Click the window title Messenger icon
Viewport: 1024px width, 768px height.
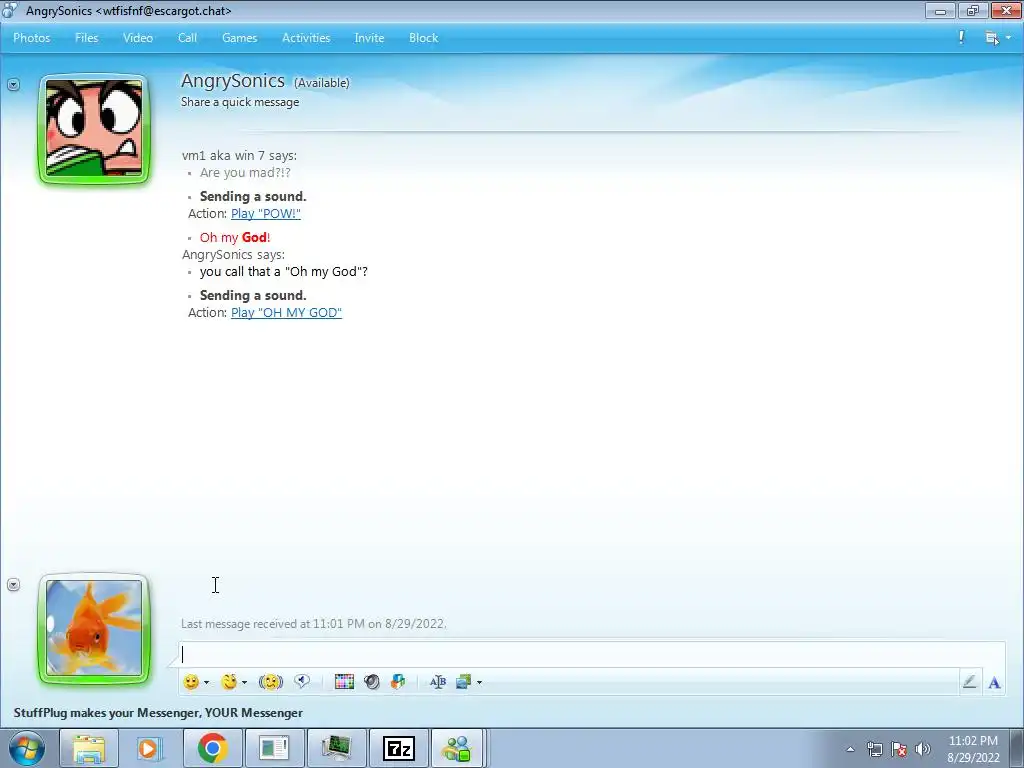(10, 11)
